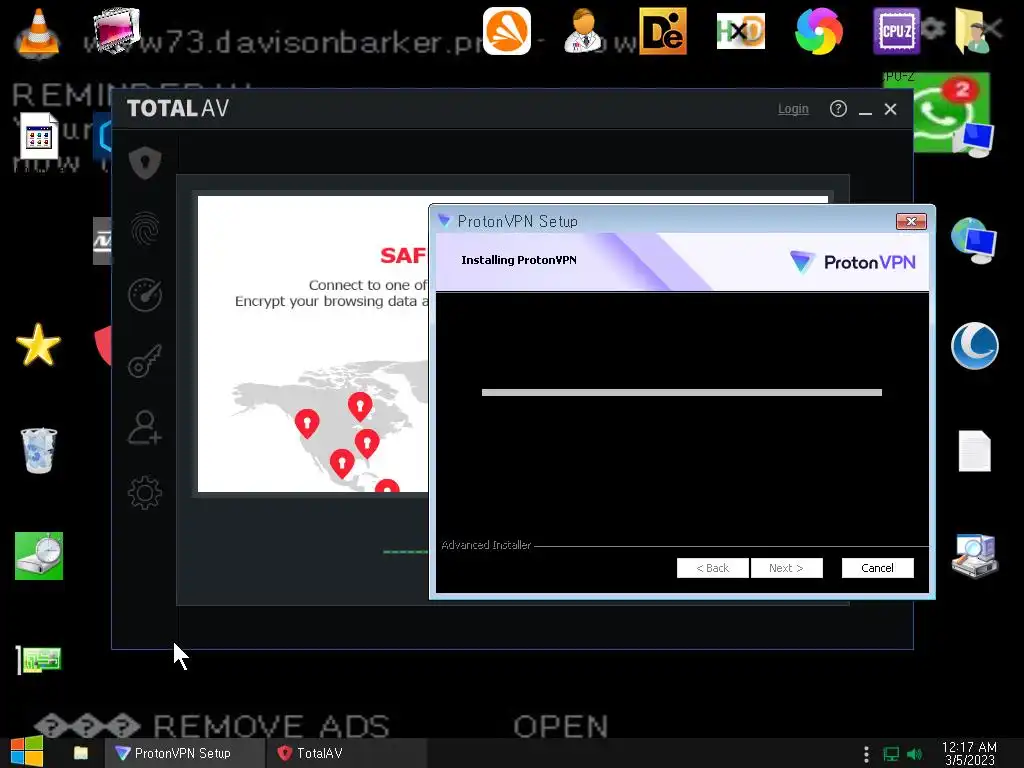Open the system tray volume icon
1024x768 pixels.
(914, 754)
